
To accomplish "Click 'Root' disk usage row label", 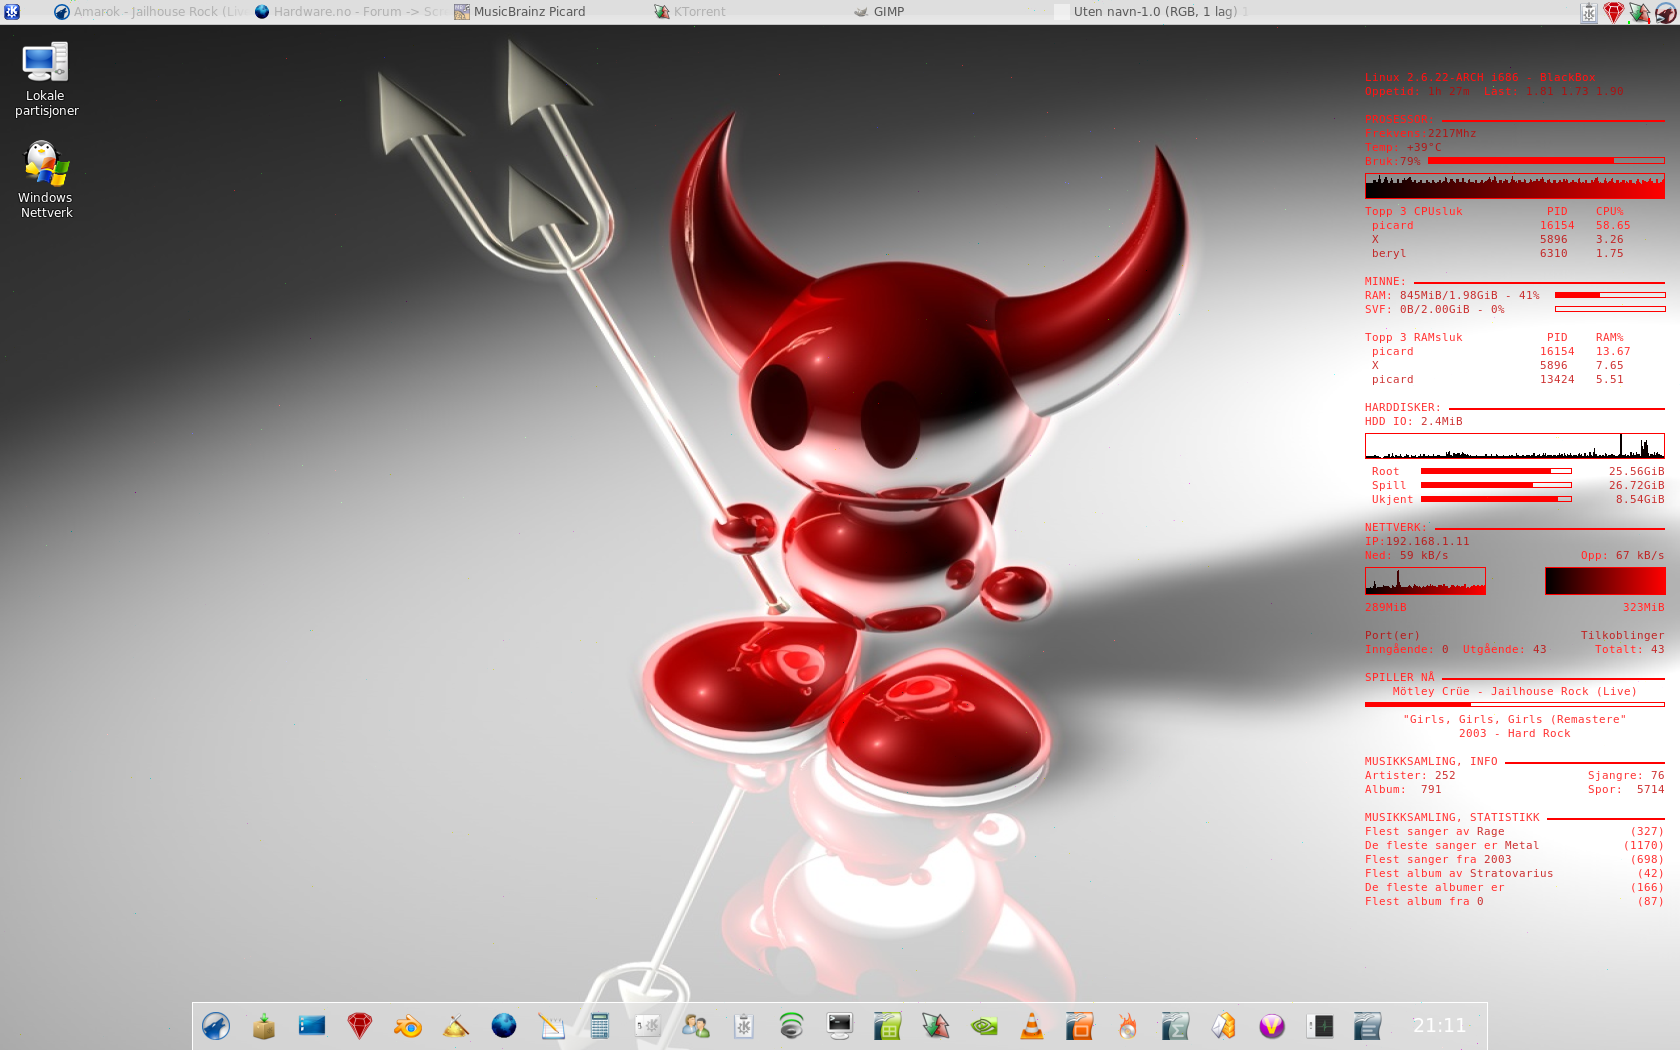I will pos(1385,472).
